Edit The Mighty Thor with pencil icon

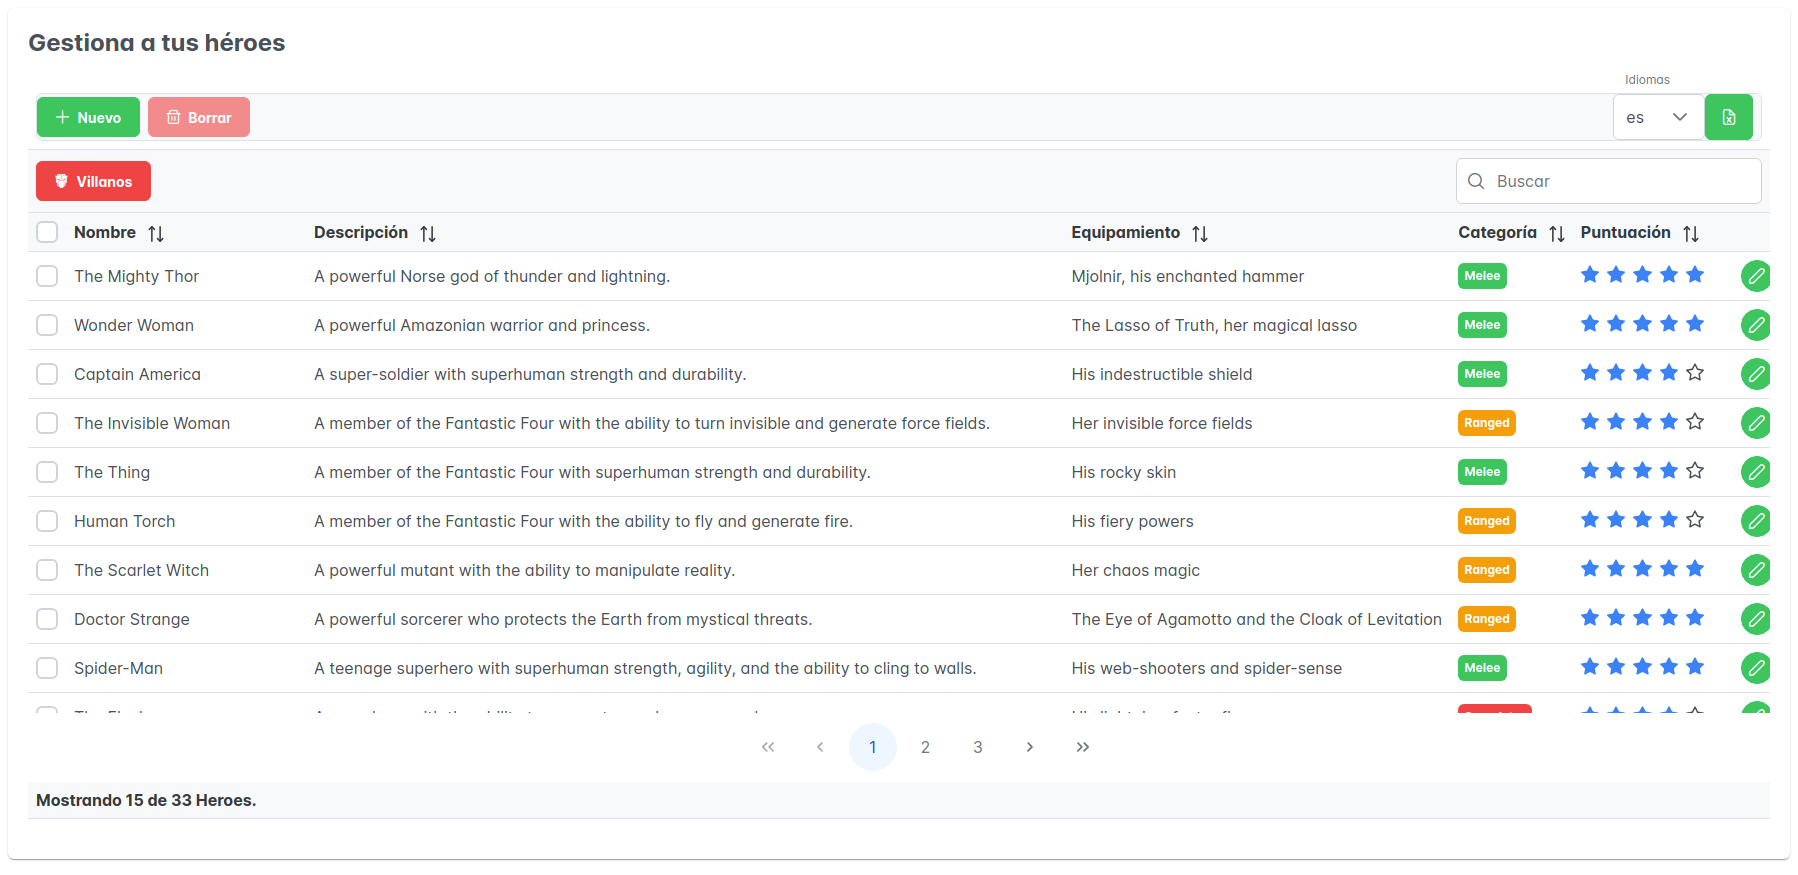(x=1756, y=276)
